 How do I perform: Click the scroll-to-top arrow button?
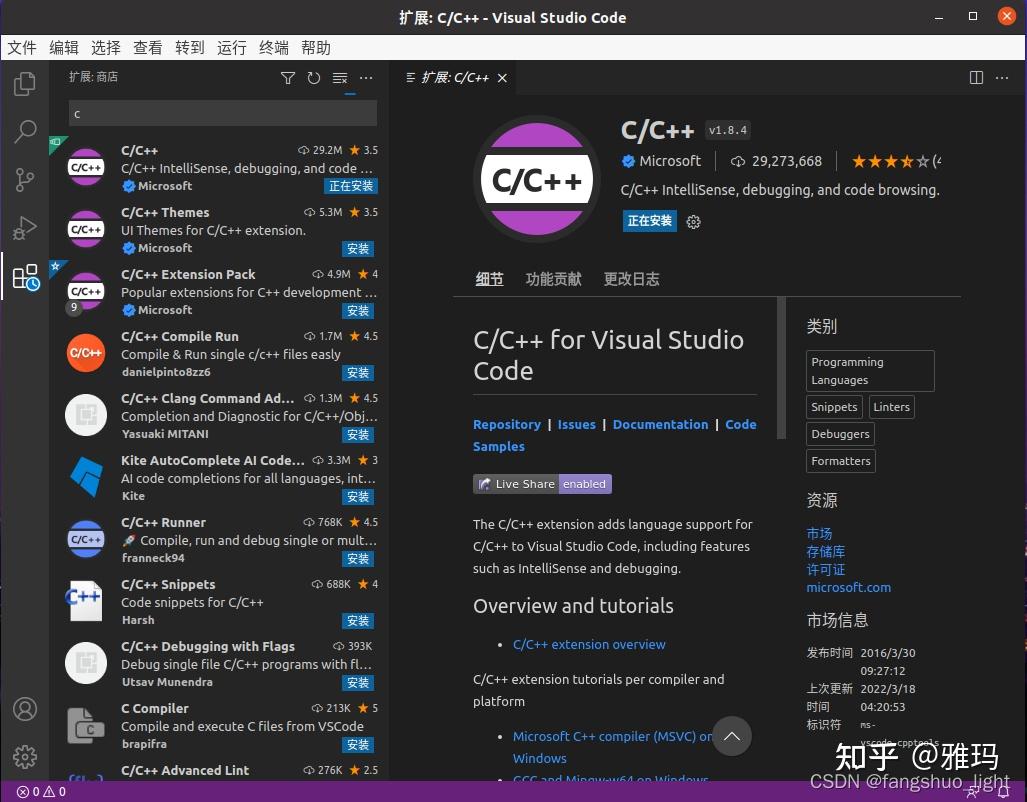coord(732,736)
